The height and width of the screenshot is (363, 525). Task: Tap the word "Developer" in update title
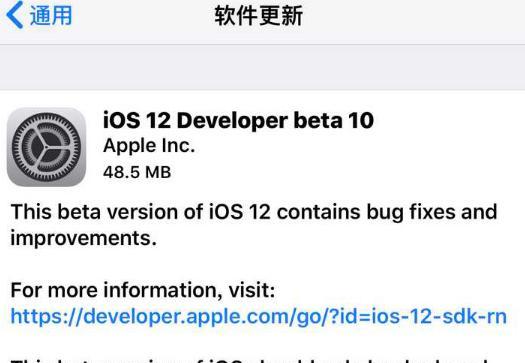[232, 121]
